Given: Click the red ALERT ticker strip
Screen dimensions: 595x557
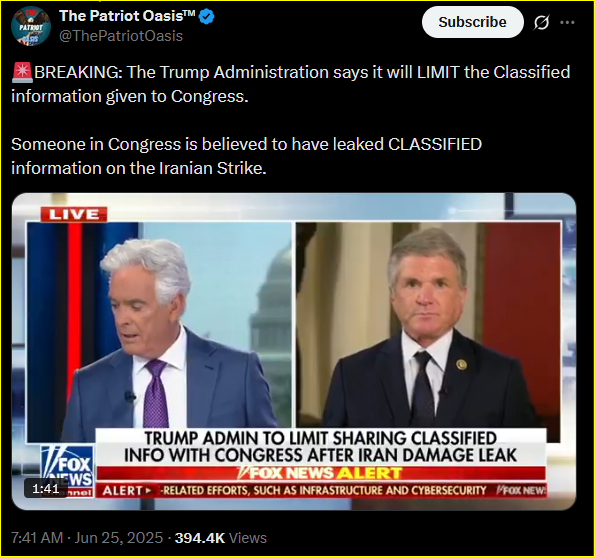Looking at the screenshot, I should point(321,490).
